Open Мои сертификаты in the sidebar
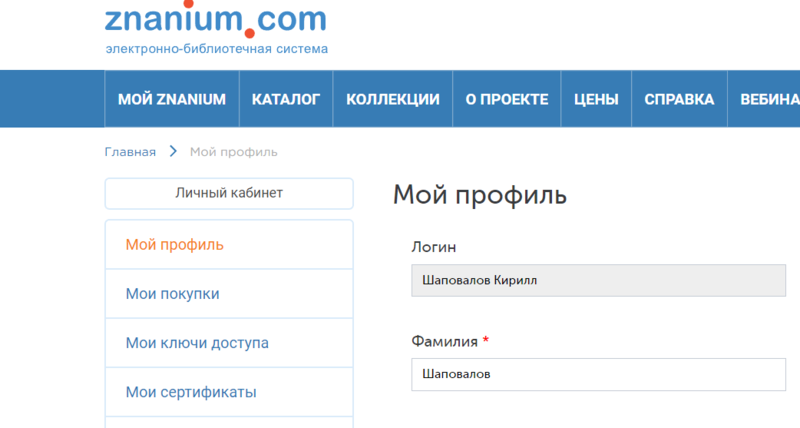800x428 pixels. tap(229, 392)
